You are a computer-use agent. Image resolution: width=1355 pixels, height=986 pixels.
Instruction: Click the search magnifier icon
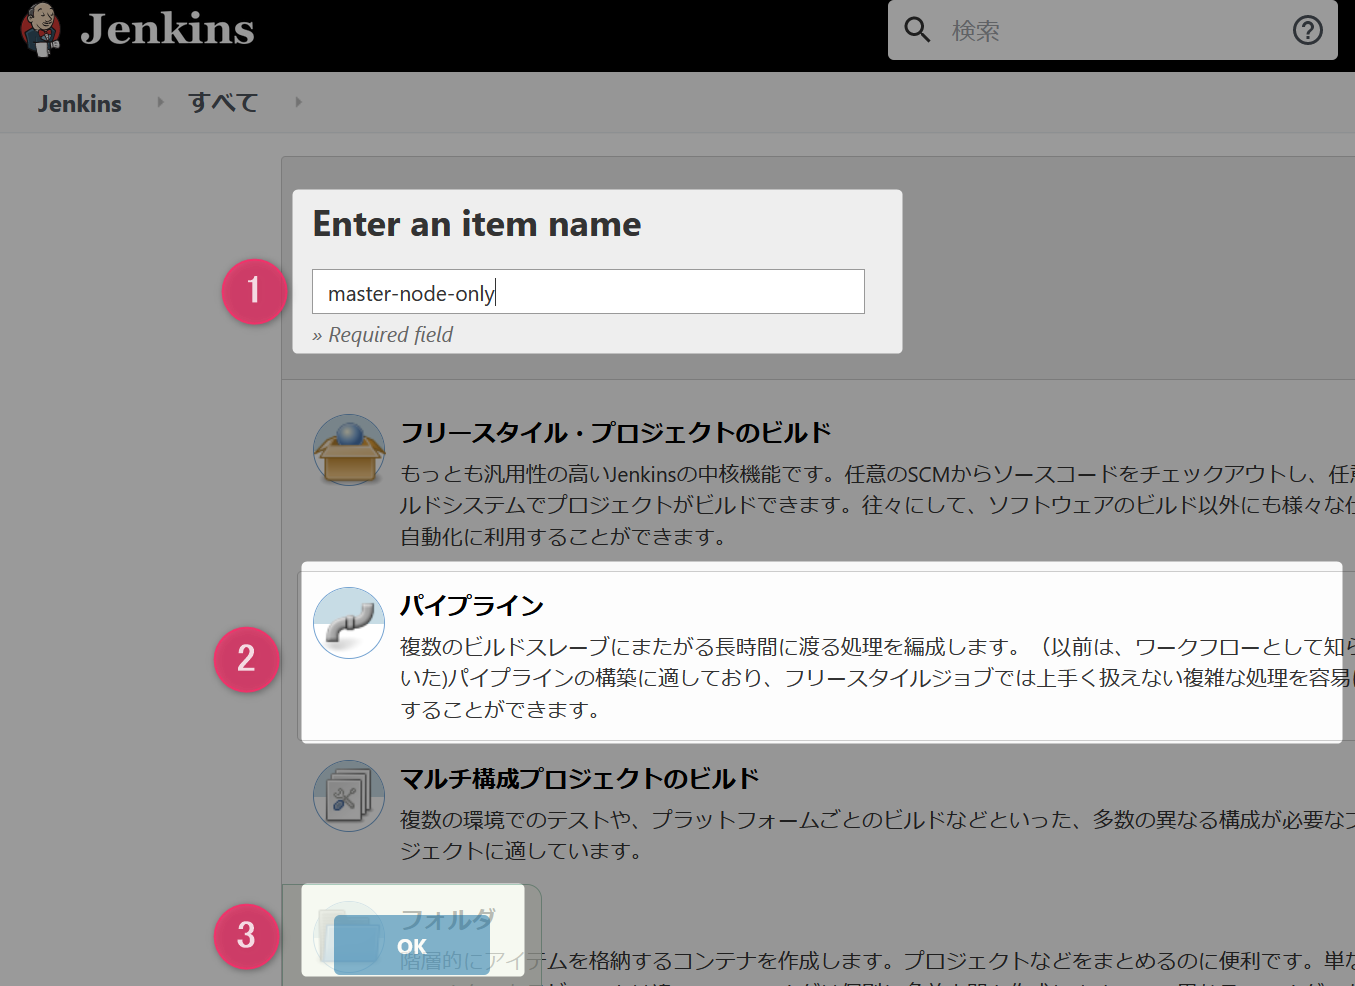point(917,29)
